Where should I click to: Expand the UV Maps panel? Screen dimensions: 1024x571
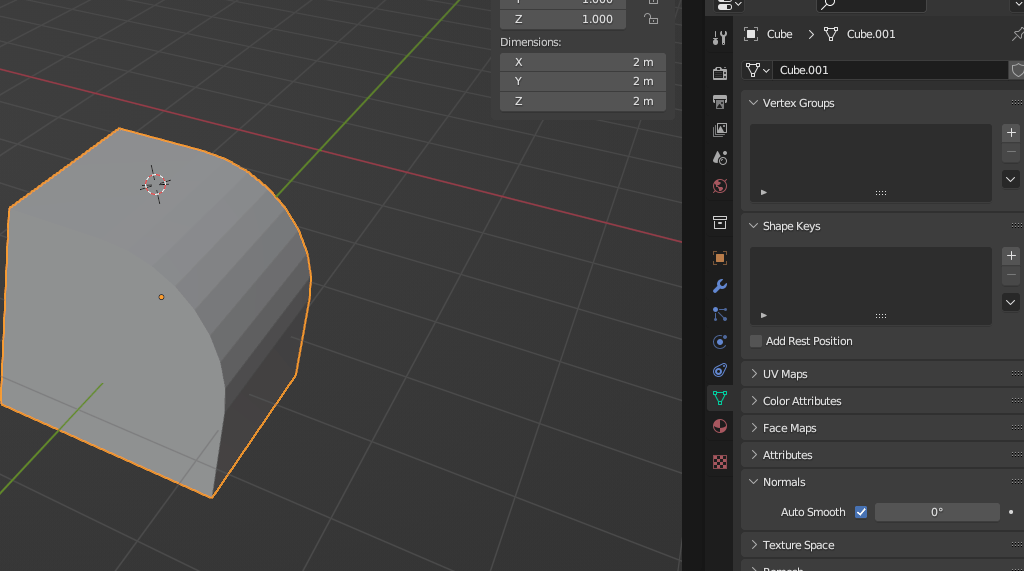point(754,374)
